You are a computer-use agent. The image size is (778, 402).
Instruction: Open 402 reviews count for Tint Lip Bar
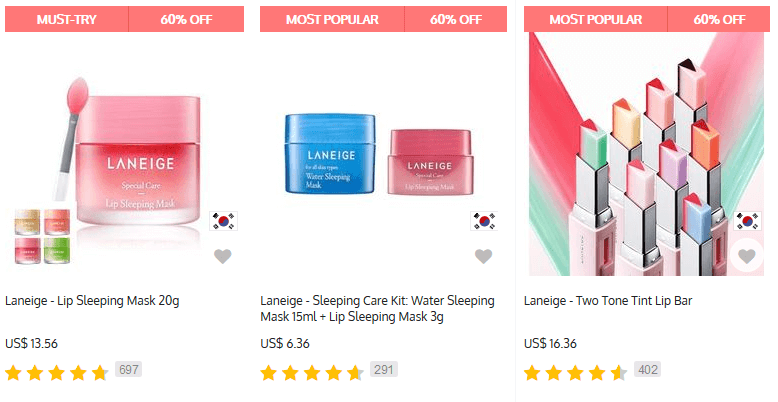(648, 370)
